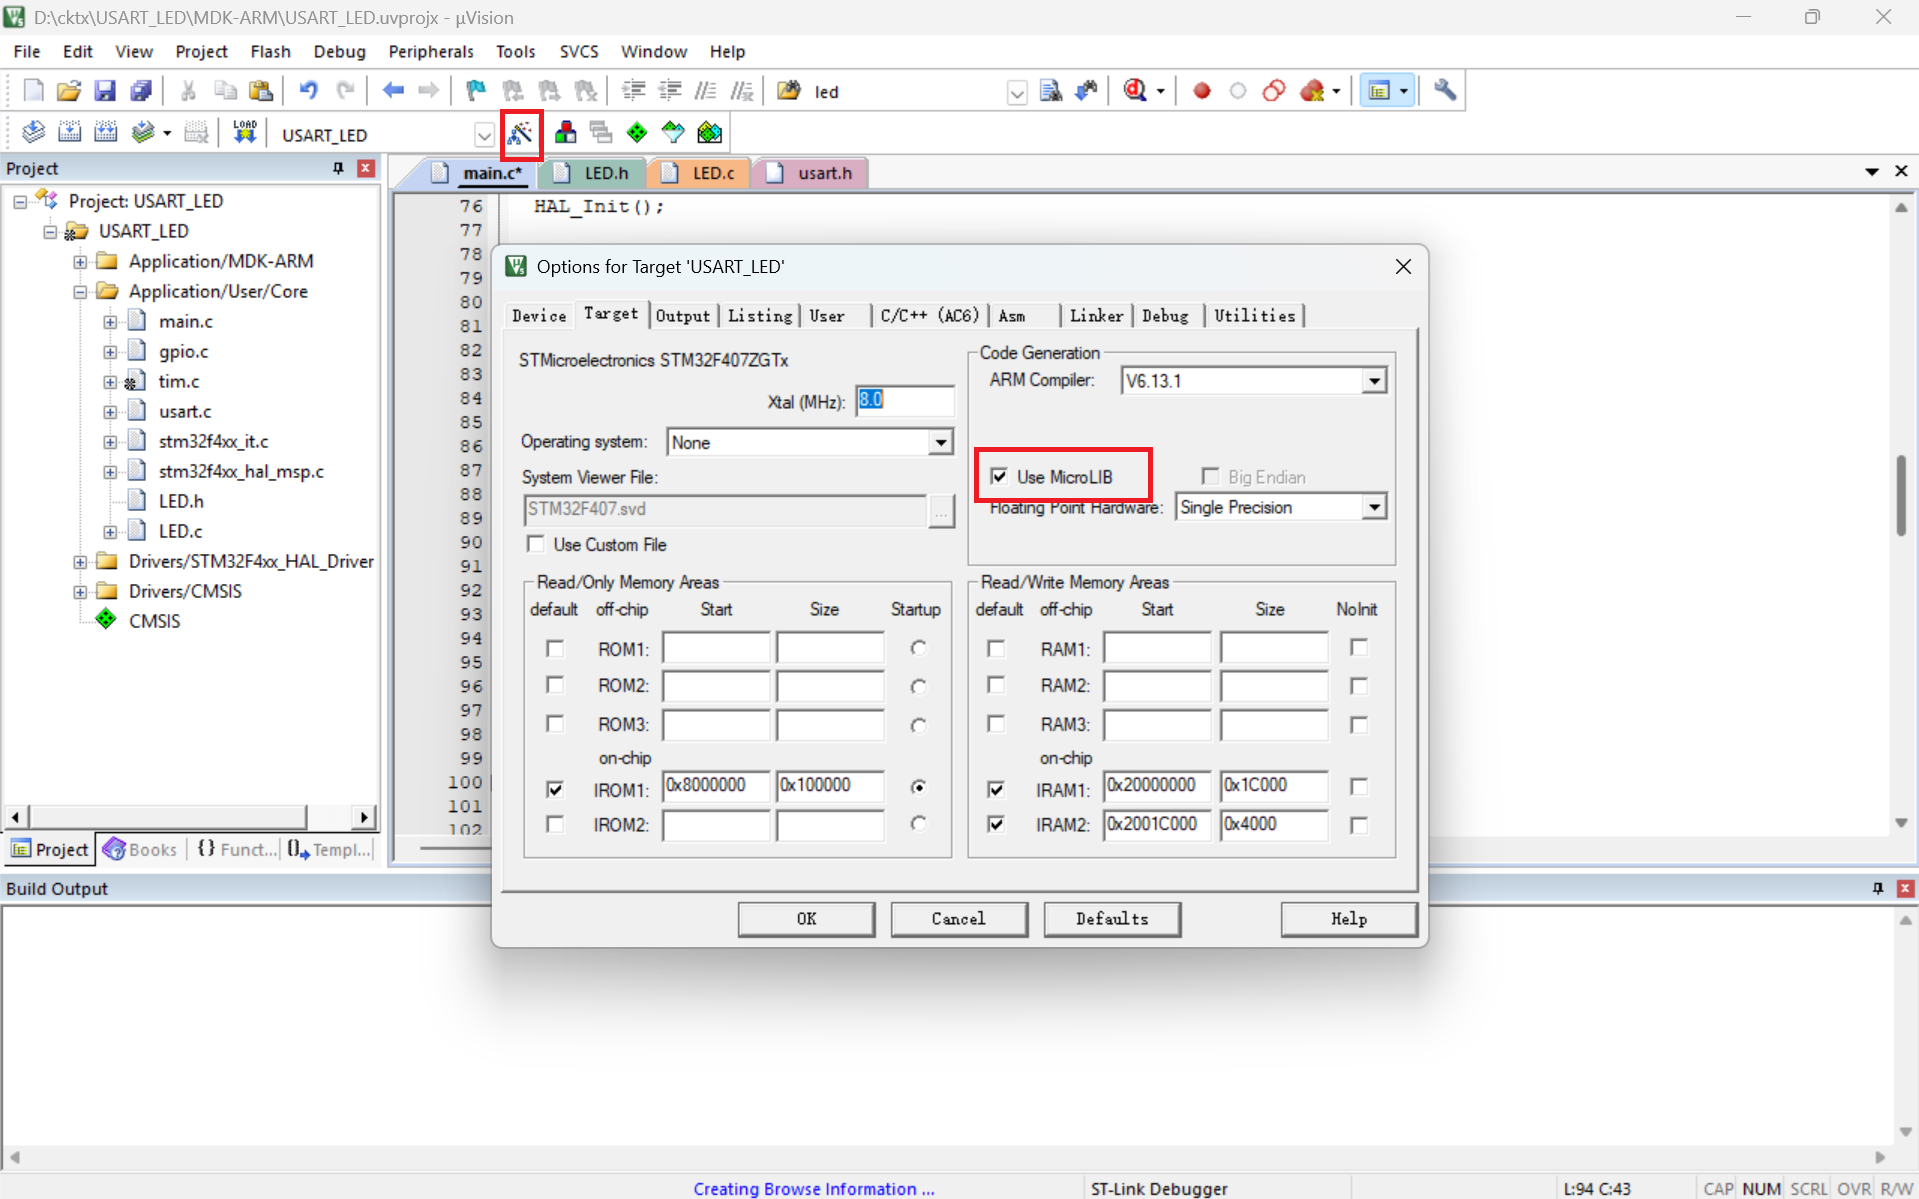Open the Books panel tab
The width and height of the screenshot is (1919, 1199).
pyautogui.click(x=141, y=850)
